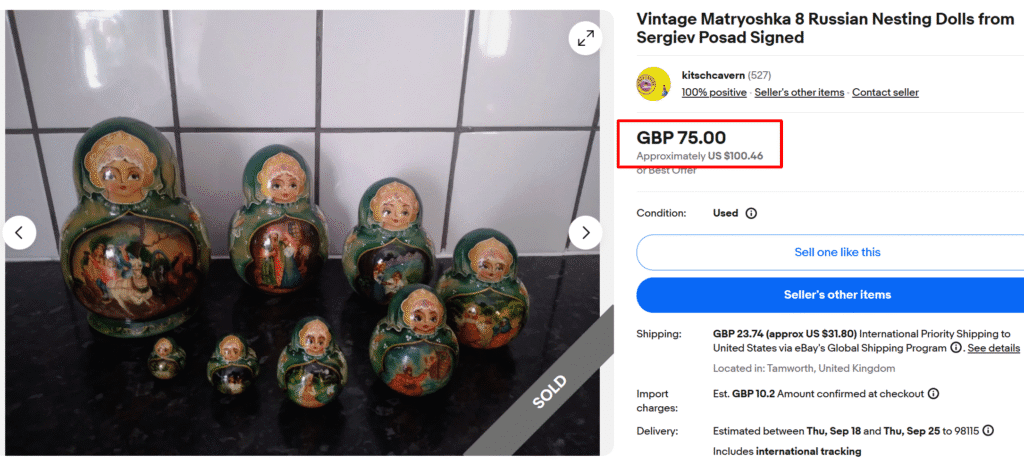Click the GBP 75.00 price
This screenshot has height=469, width=1024.
681,138
